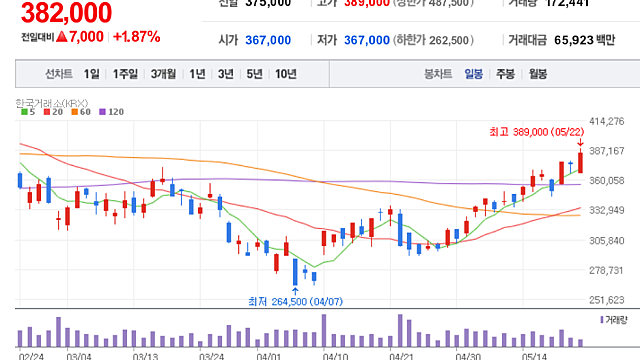Click the 04/10 date axis label
Screen dimensions: 640x360
point(335,356)
